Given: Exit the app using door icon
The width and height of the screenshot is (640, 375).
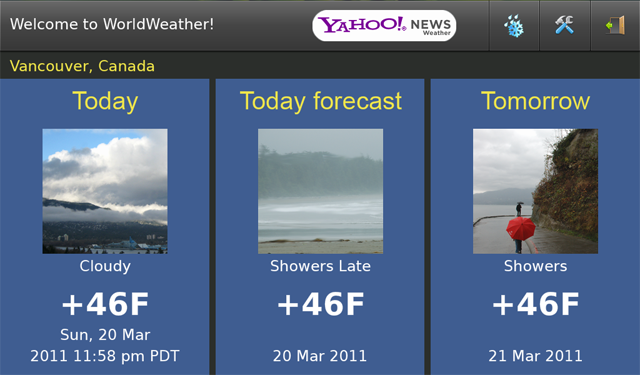Looking at the screenshot, I should click(616, 25).
